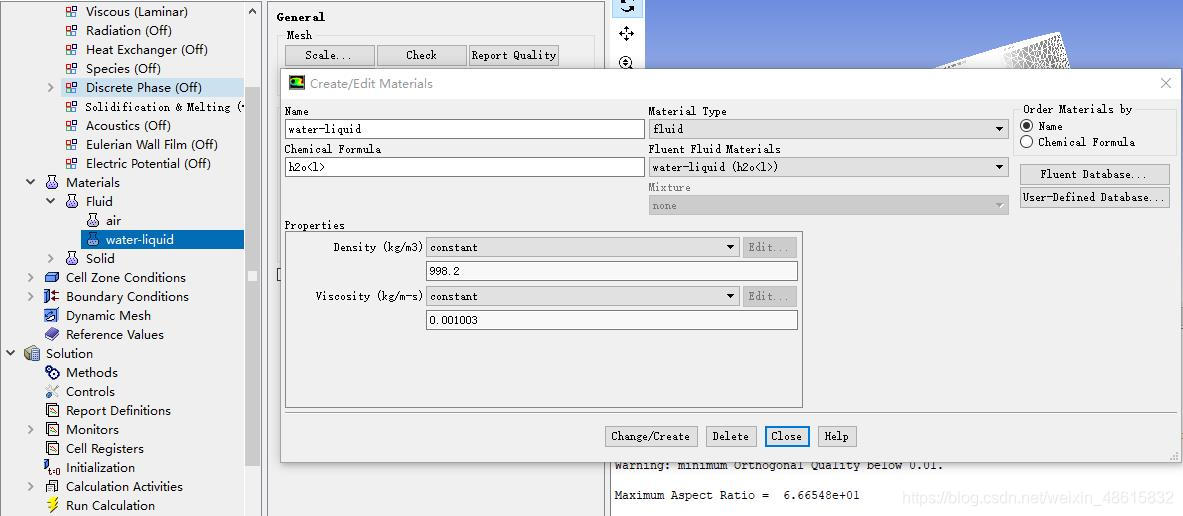
Task: Open Boundary Conditions tree item
Action: pos(127,297)
